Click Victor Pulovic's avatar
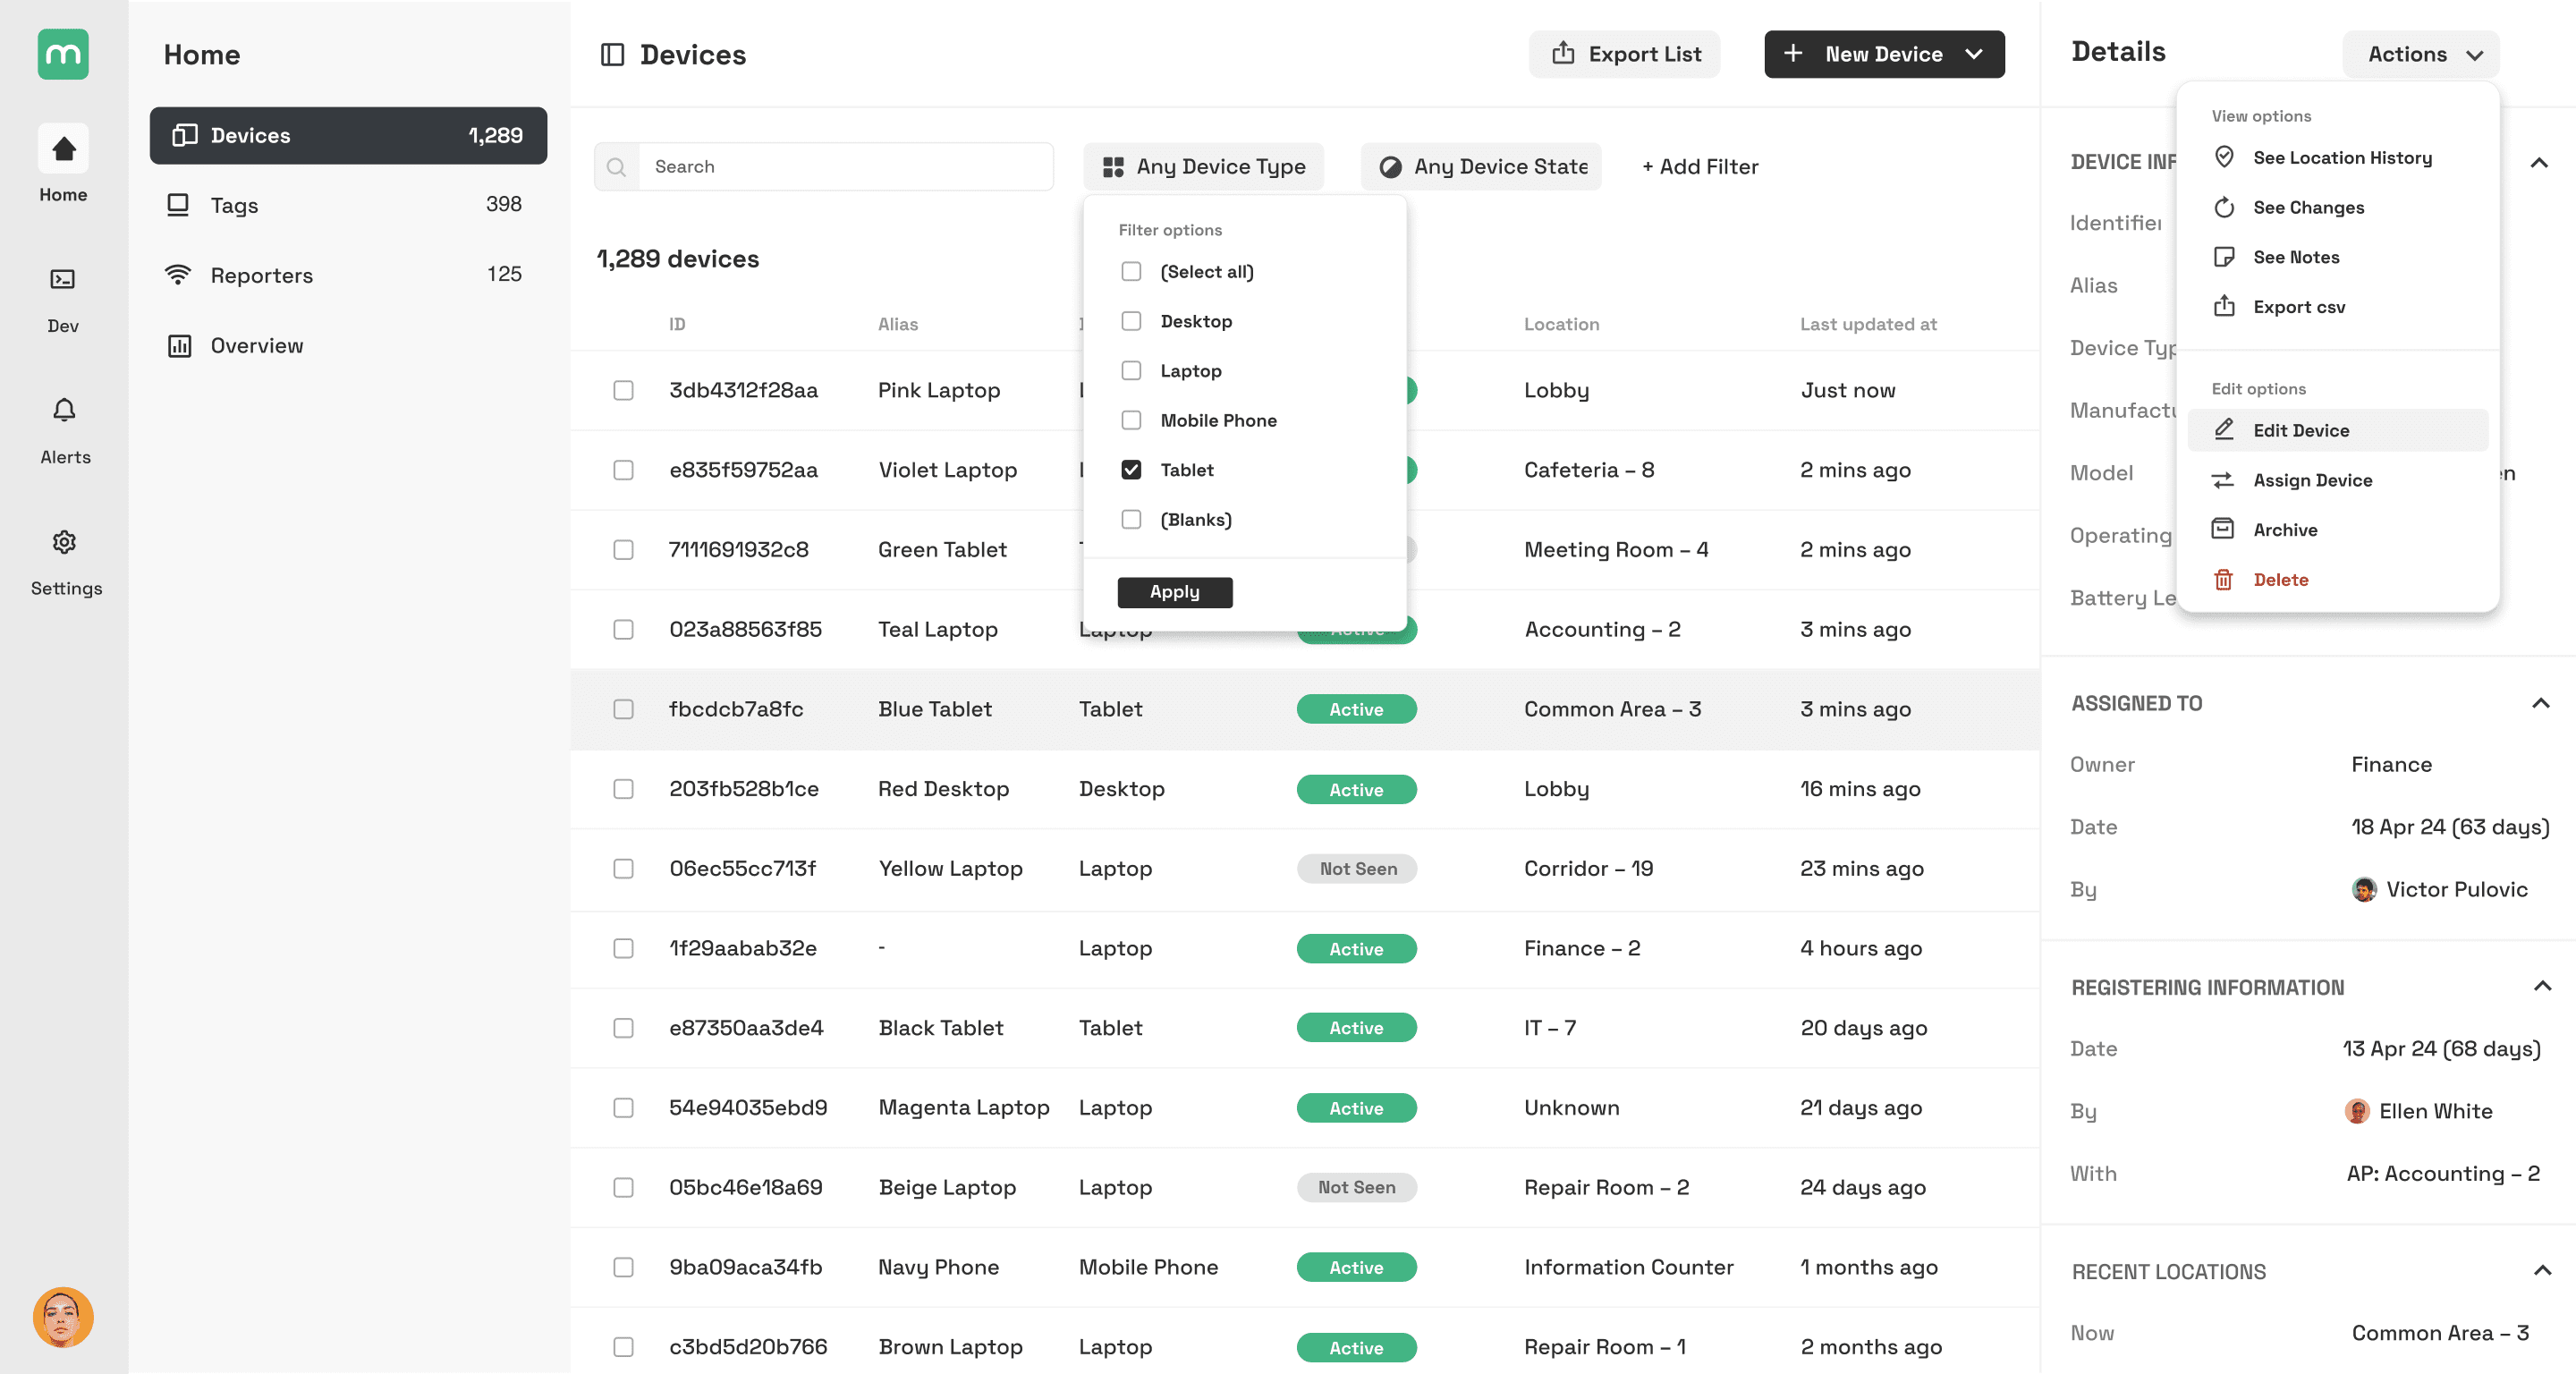 point(2364,889)
